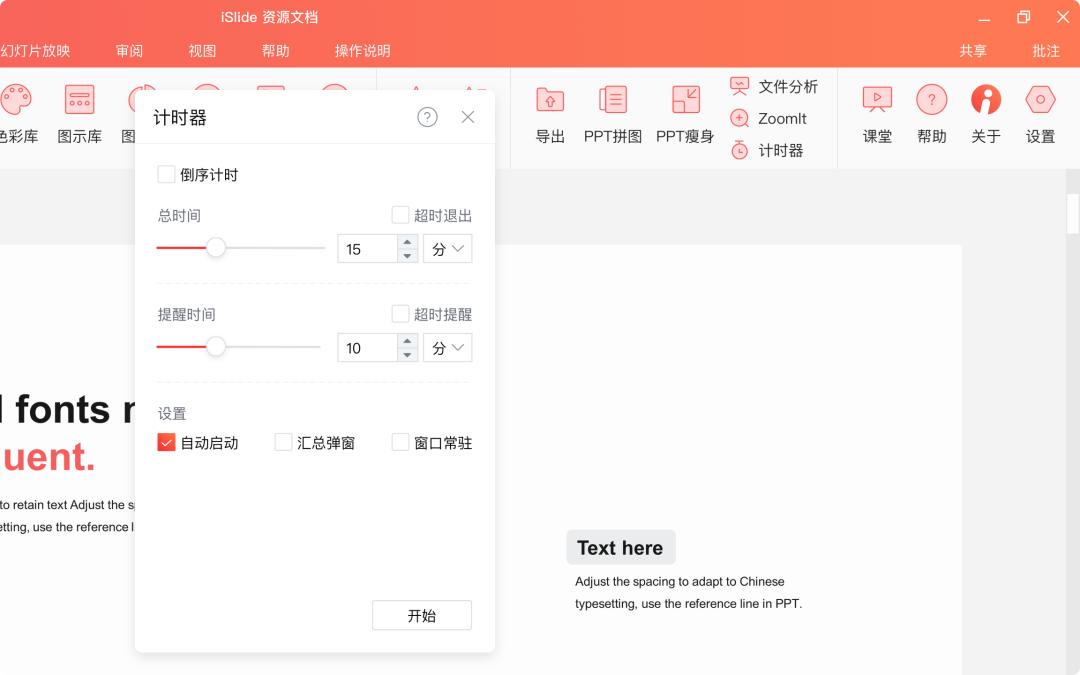Open the 审阅 menu tab
1080x675 pixels.
(x=129, y=51)
